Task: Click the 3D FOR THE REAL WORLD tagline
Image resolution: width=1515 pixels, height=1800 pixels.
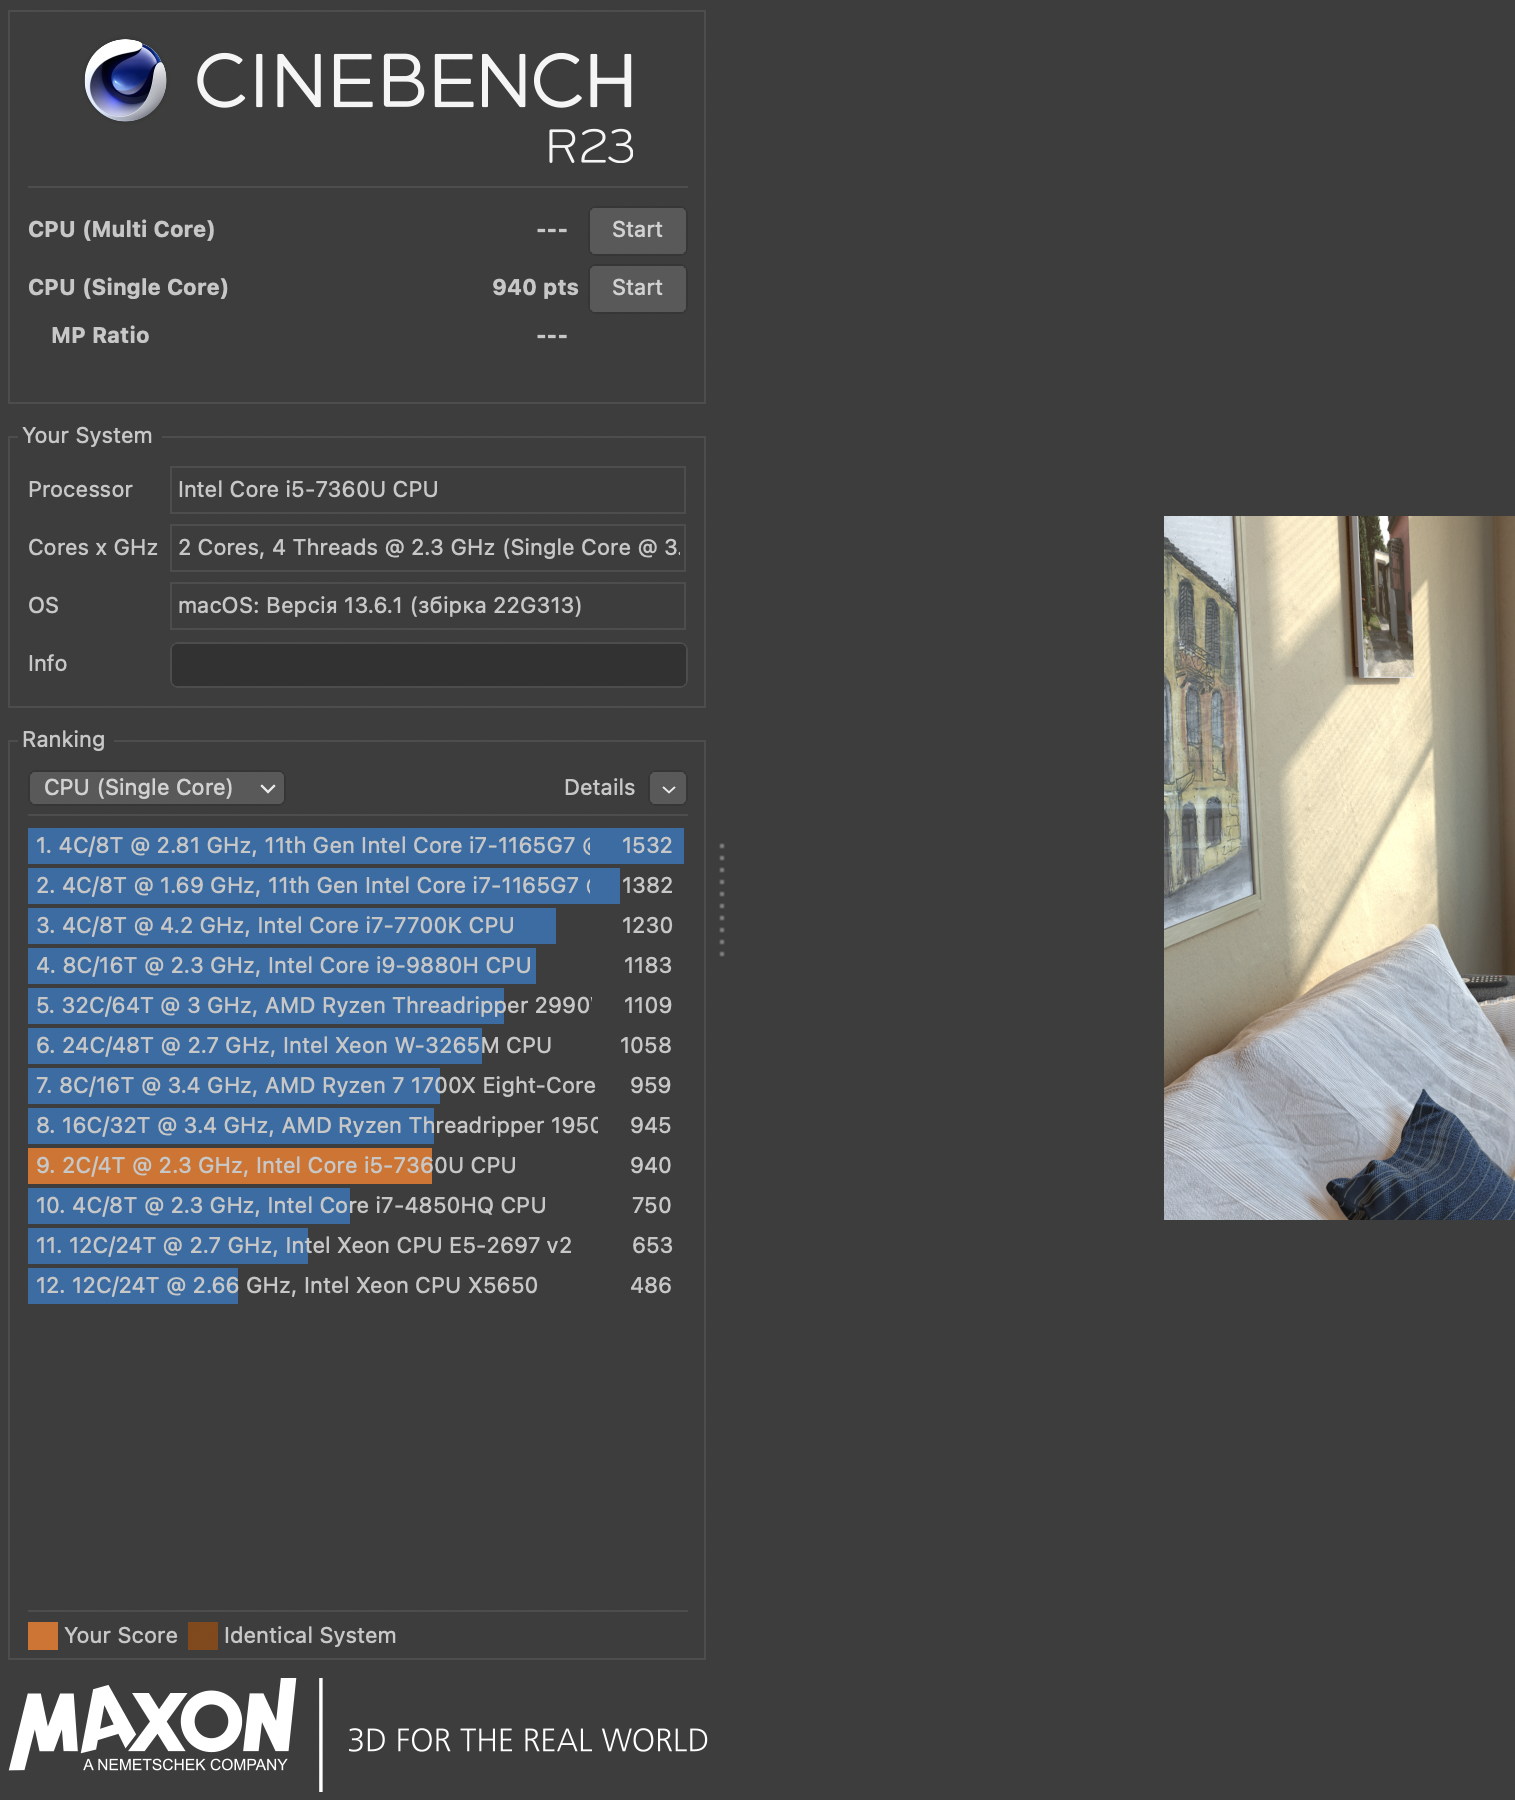Action: (x=527, y=1741)
